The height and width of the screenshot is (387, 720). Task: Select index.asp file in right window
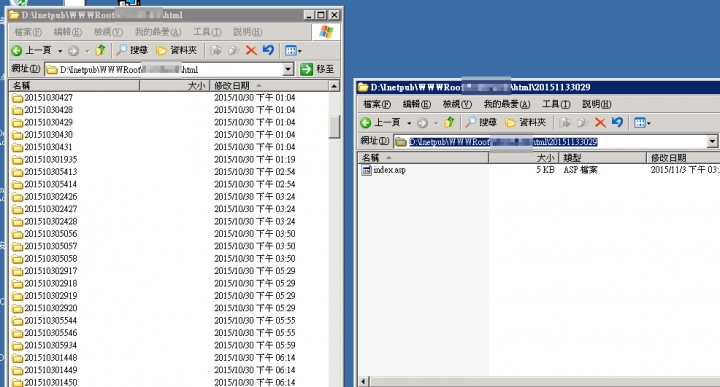tap(384, 170)
